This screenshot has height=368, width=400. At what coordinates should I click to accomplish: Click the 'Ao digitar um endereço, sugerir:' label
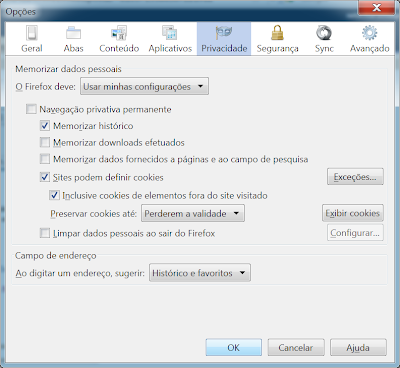click(x=80, y=273)
